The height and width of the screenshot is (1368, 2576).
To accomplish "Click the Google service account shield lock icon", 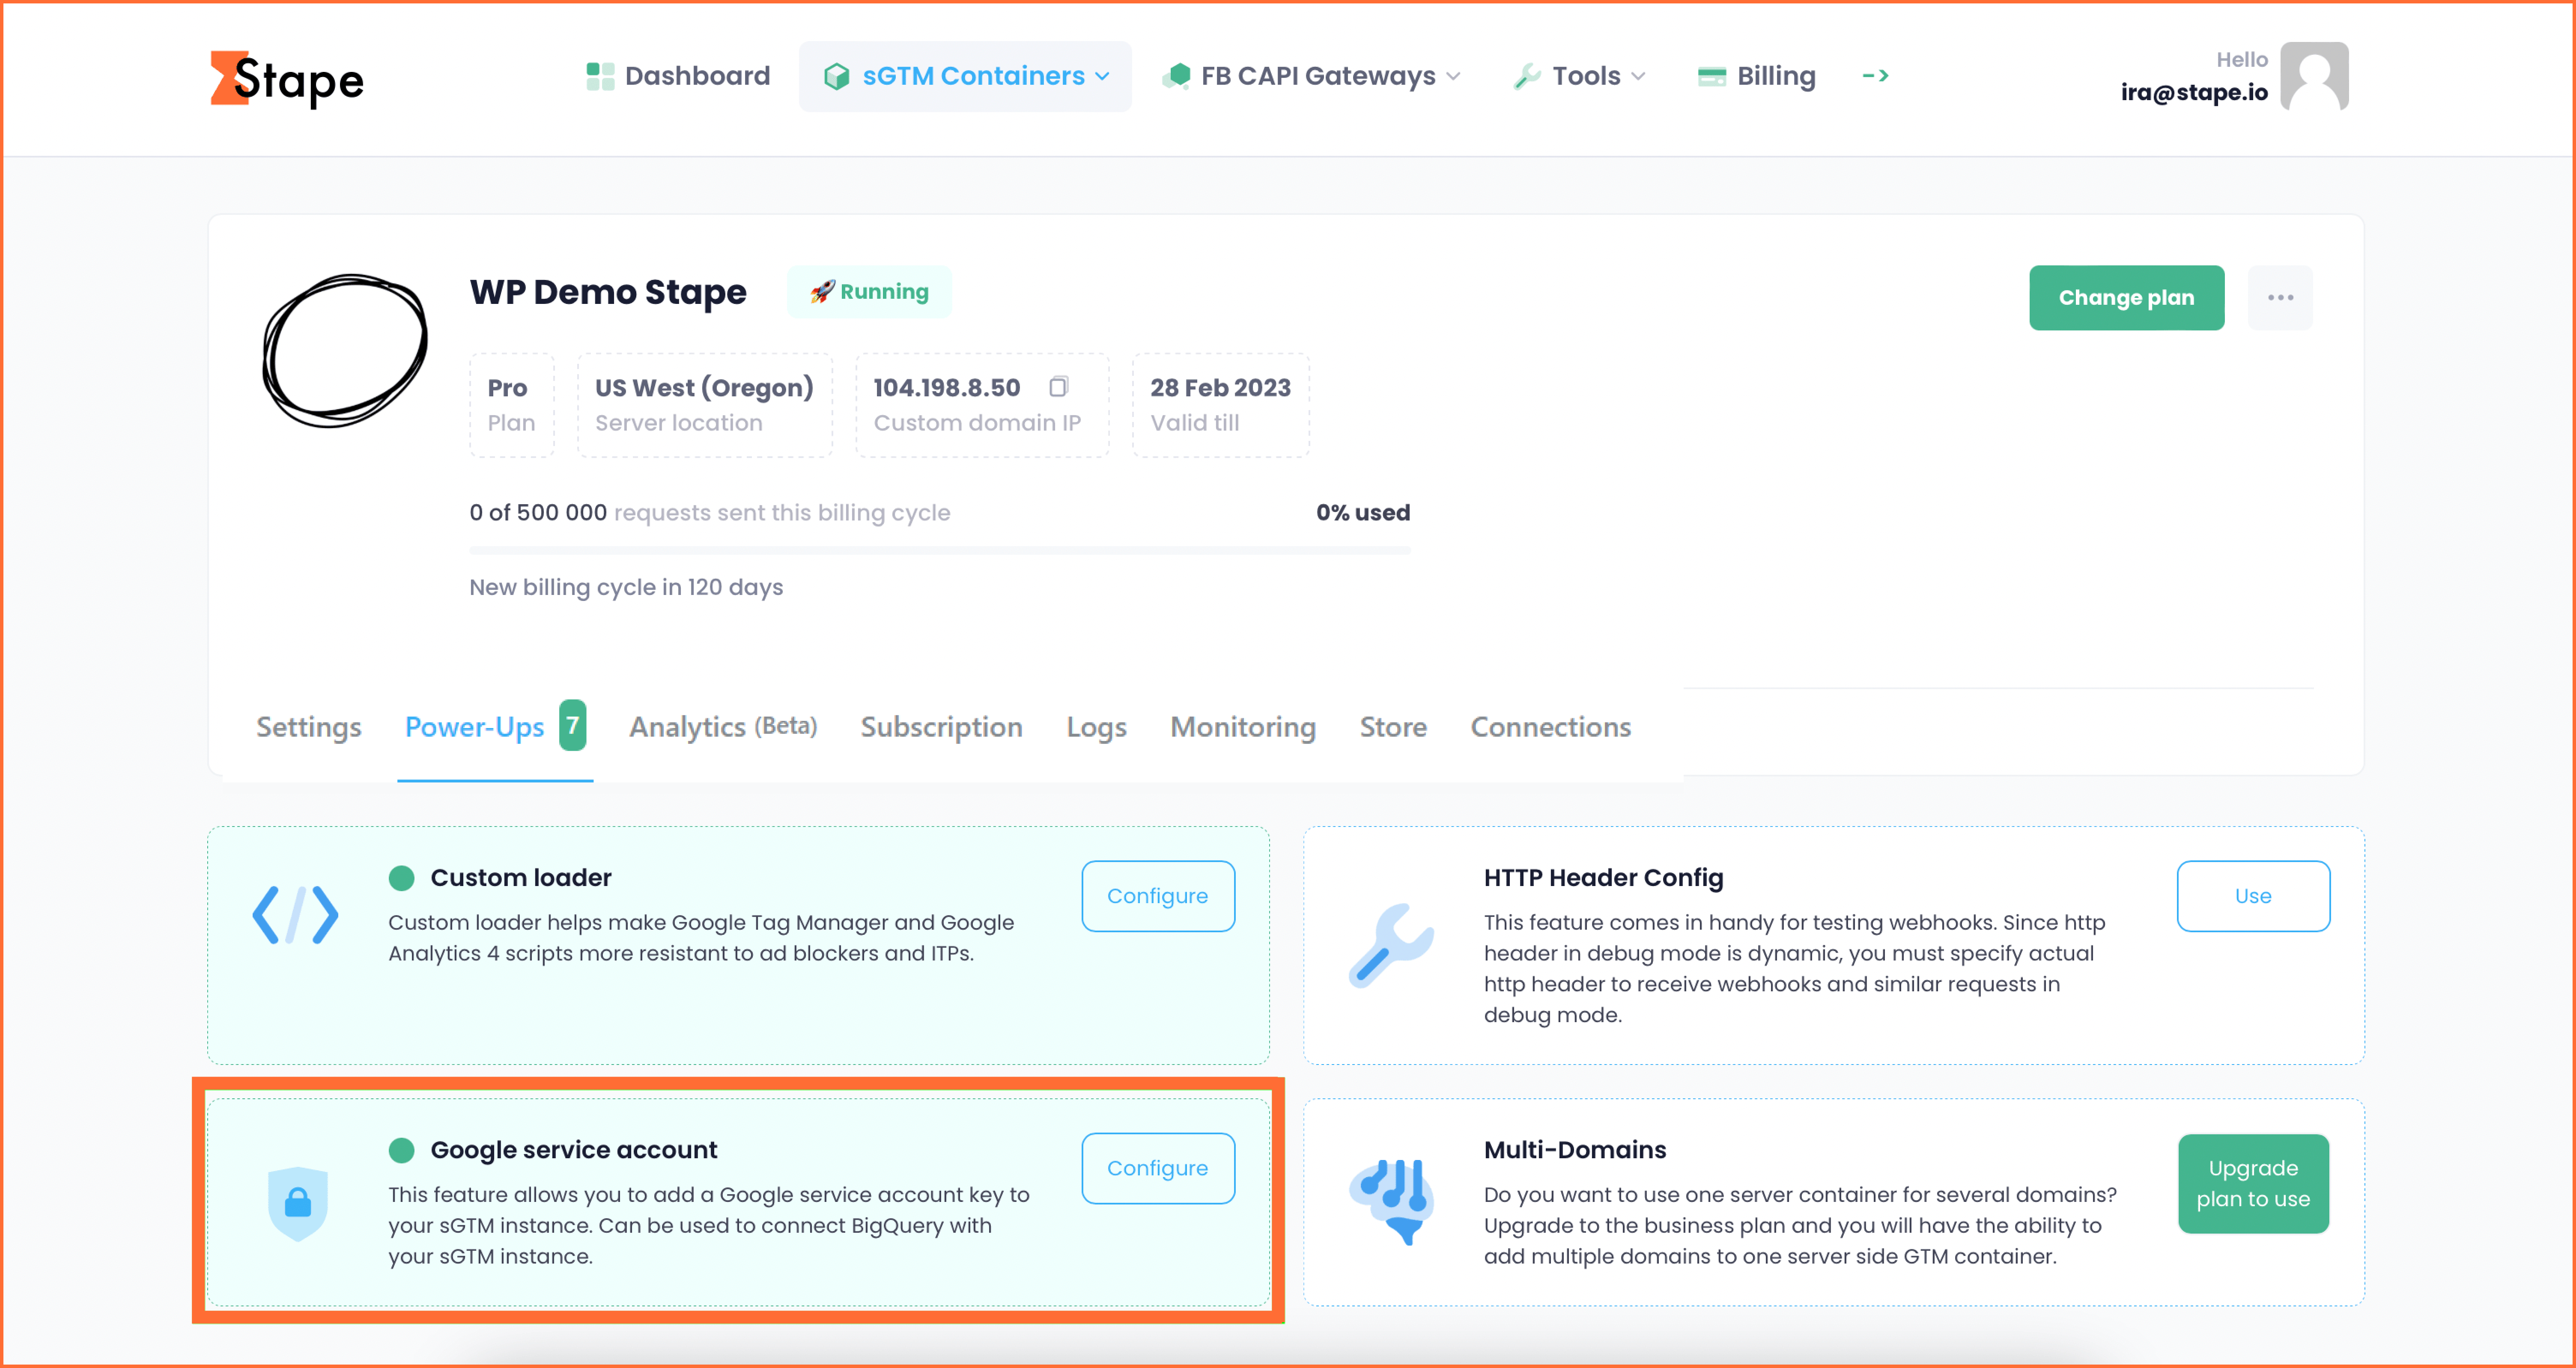I will click(297, 1203).
